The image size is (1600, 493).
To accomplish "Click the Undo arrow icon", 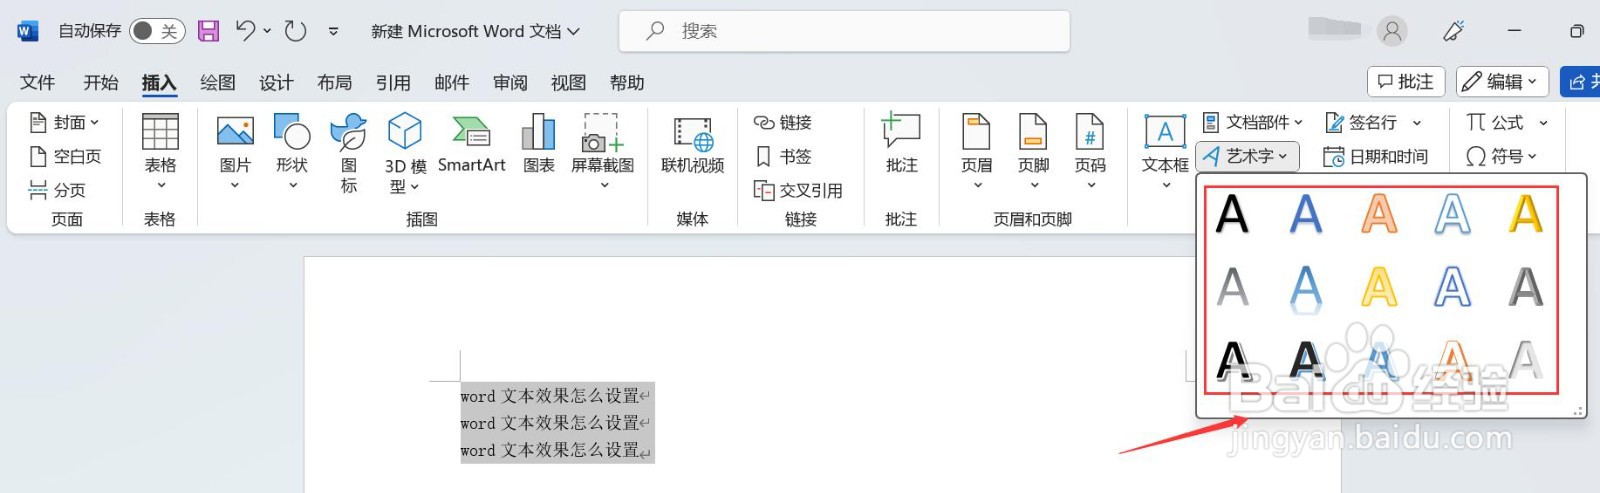I will click(x=245, y=31).
